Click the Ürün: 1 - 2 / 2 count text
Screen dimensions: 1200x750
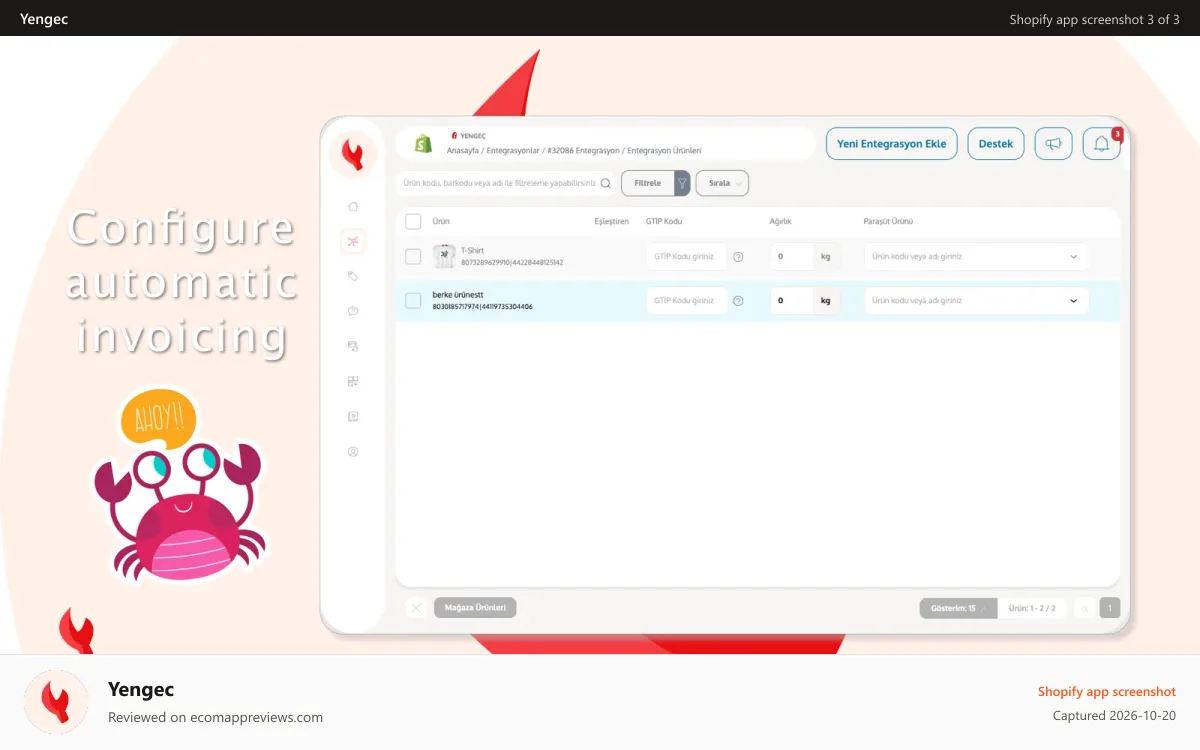point(1032,608)
